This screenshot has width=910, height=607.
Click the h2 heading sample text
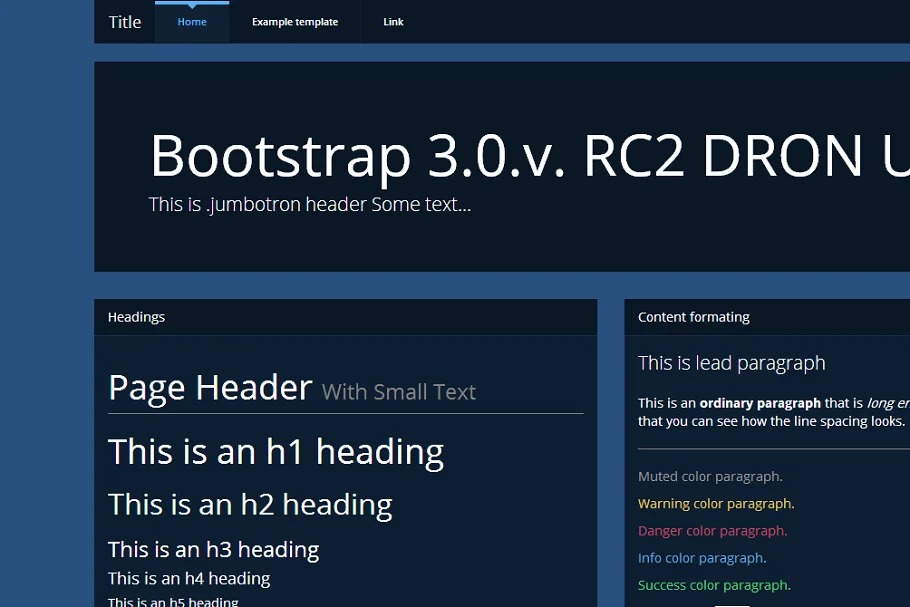[250, 505]
